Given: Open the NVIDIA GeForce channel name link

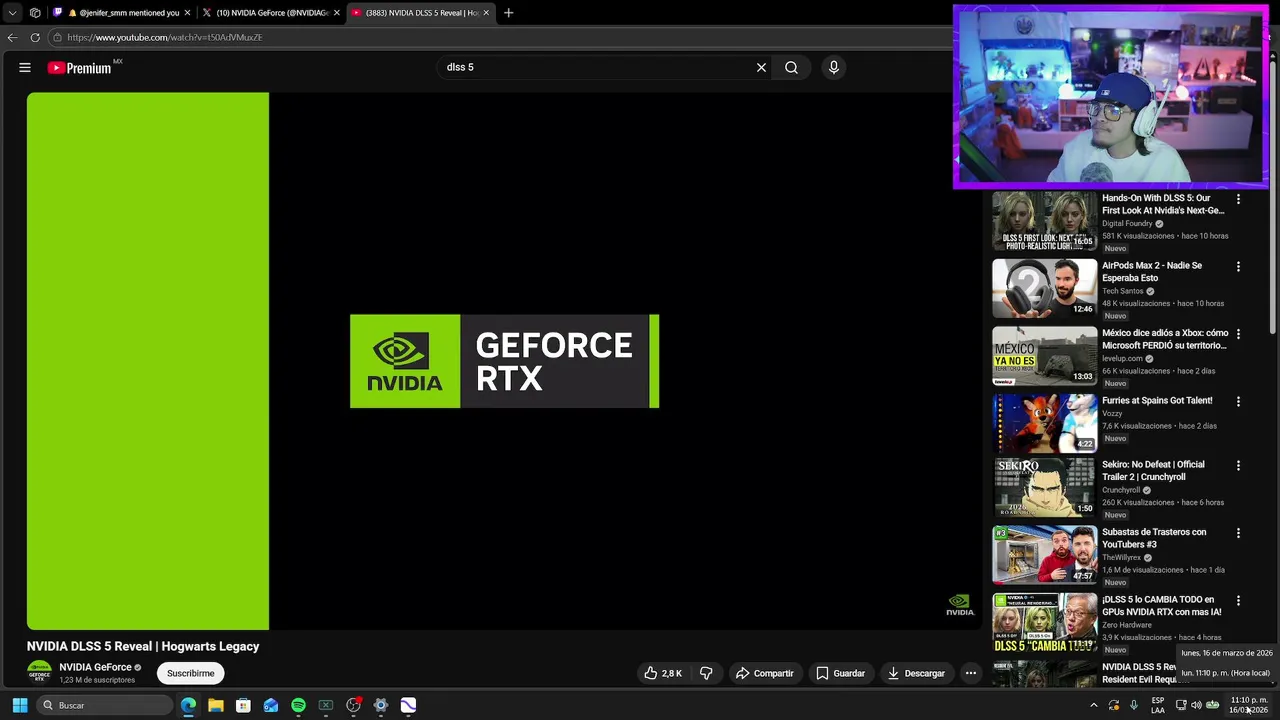Looking at the screenshot, I should click(x=96, y=667).
